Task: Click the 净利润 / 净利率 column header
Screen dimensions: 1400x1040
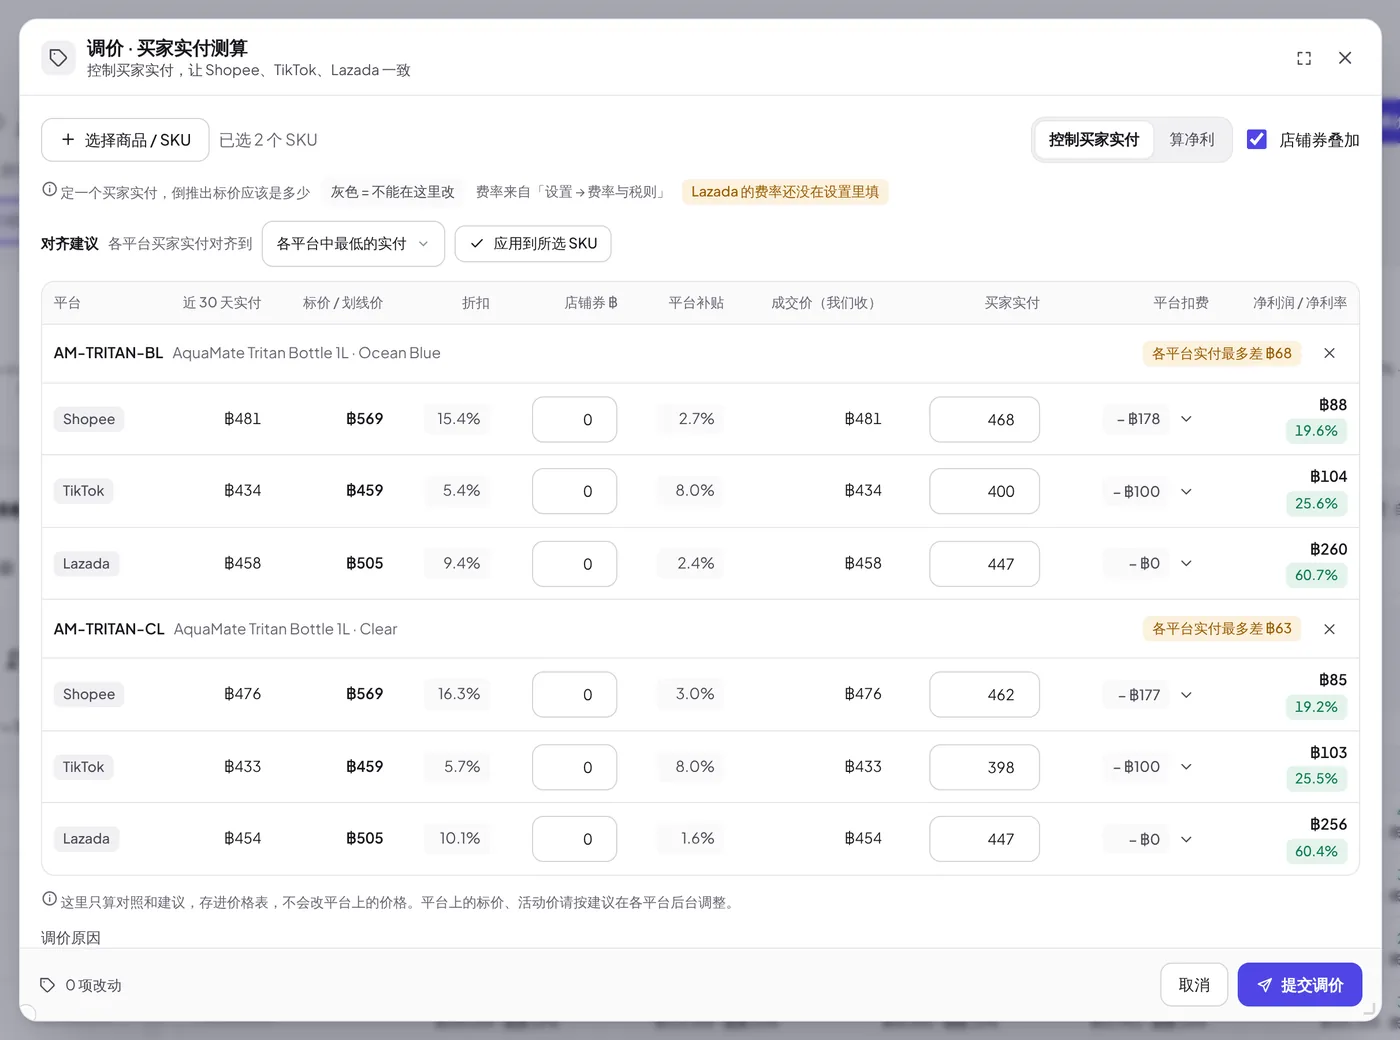Action: [1300, 303]
